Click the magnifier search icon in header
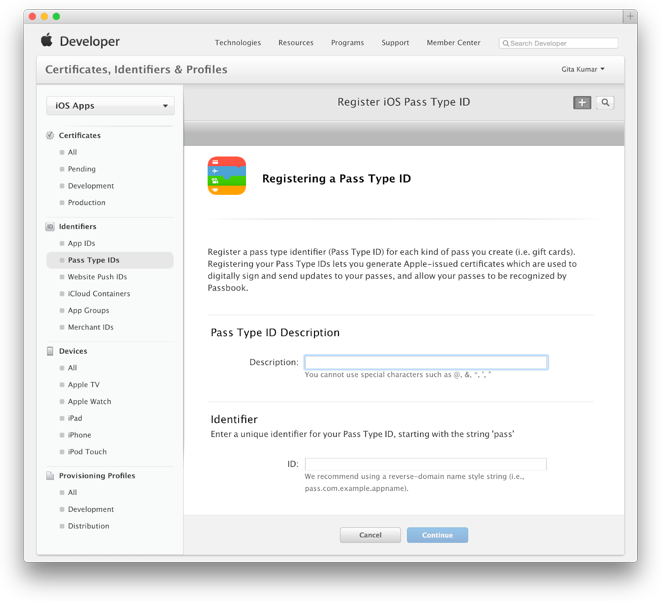 (x=605, y=102)
